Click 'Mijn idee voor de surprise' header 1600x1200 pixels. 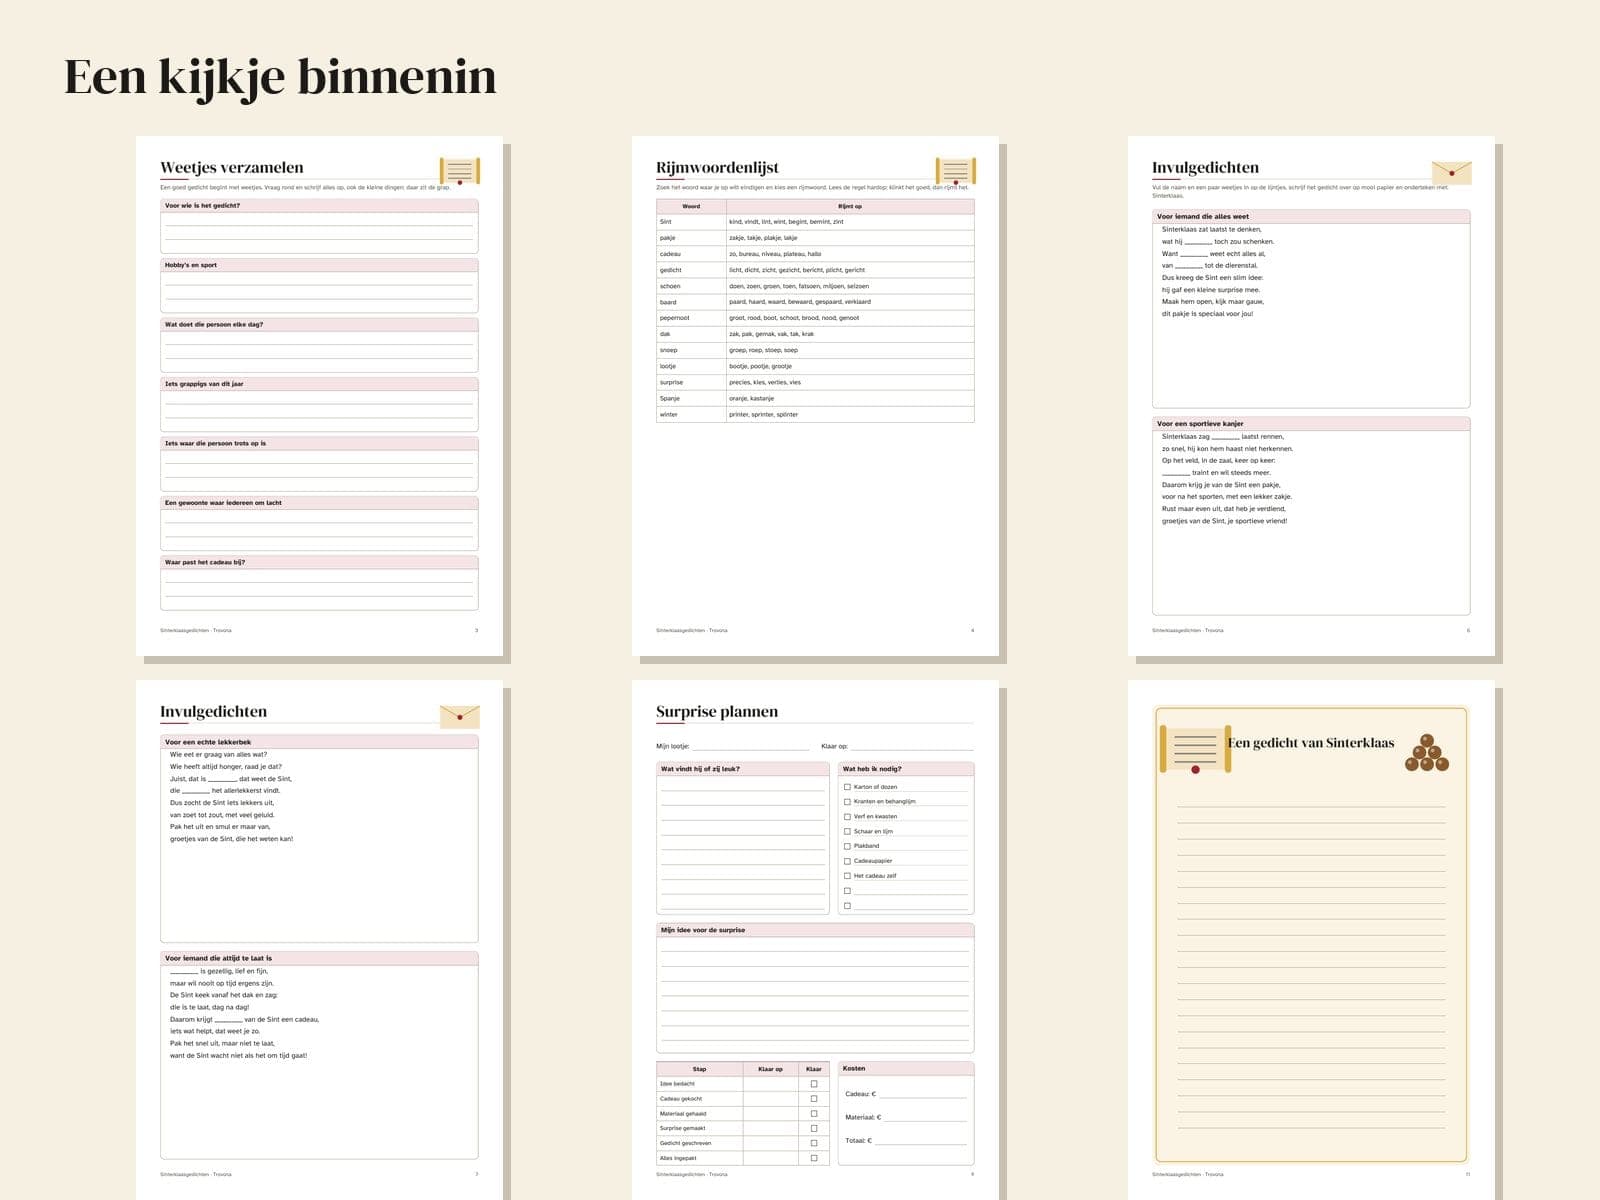815,930
